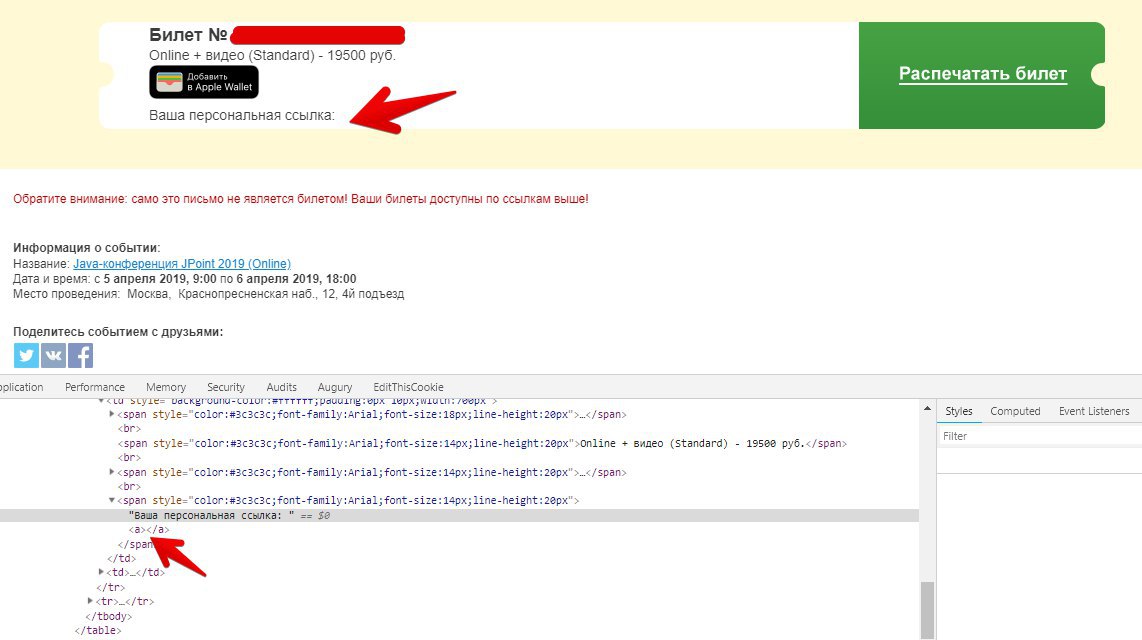The height and width of the screenshot is (640, 1142).
Task: Click the 'Билет №' heading
Action: pos(188,35)
